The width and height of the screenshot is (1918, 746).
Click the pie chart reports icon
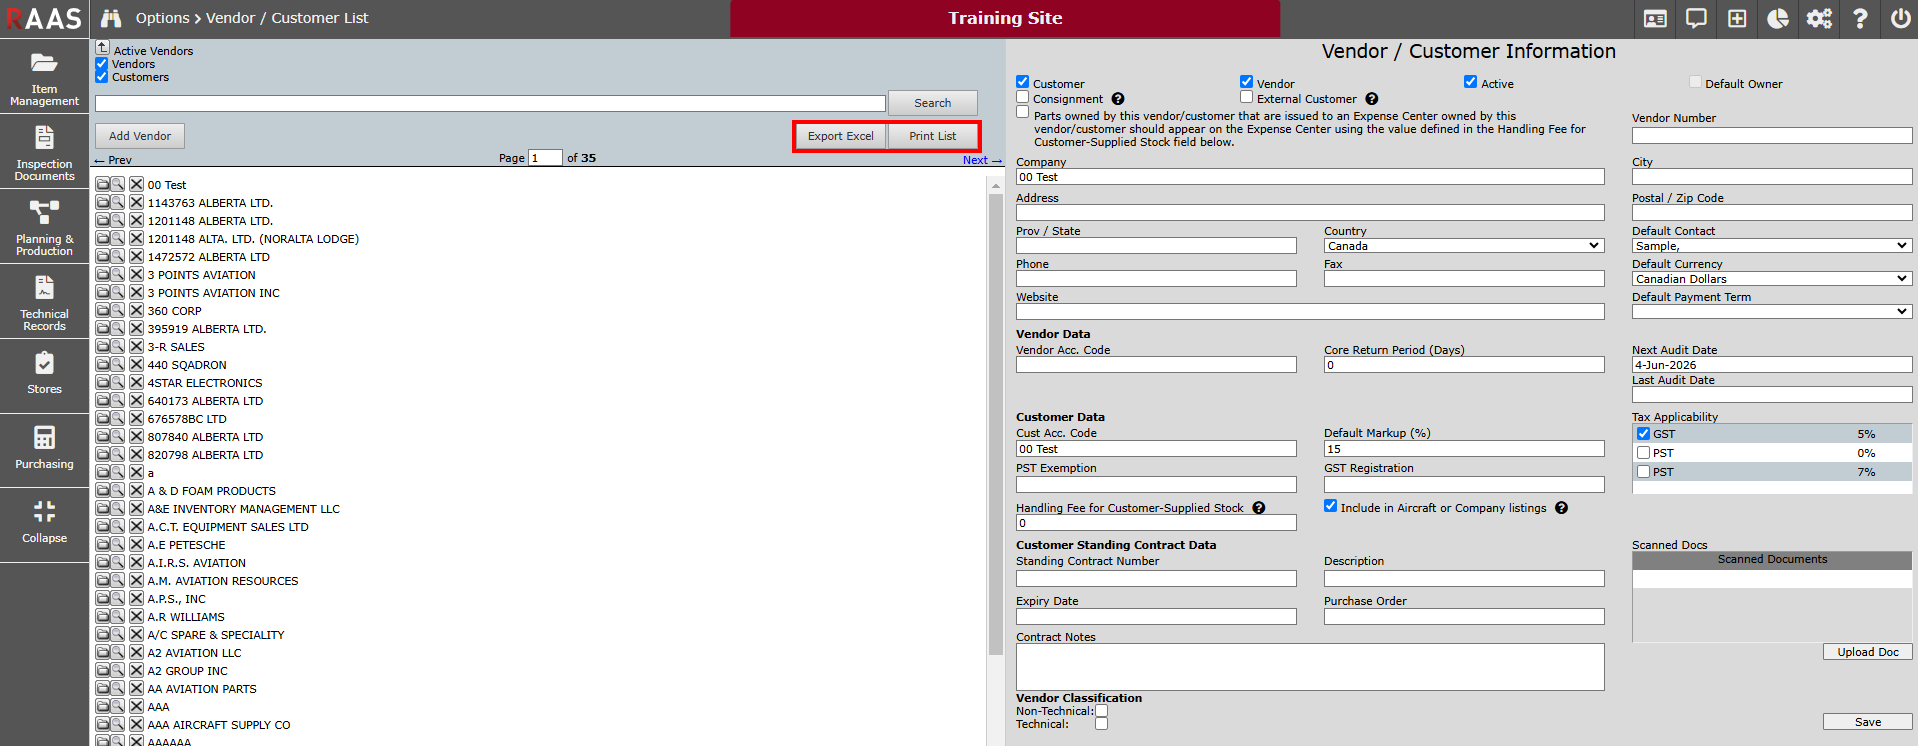(x=1777, y=19)
